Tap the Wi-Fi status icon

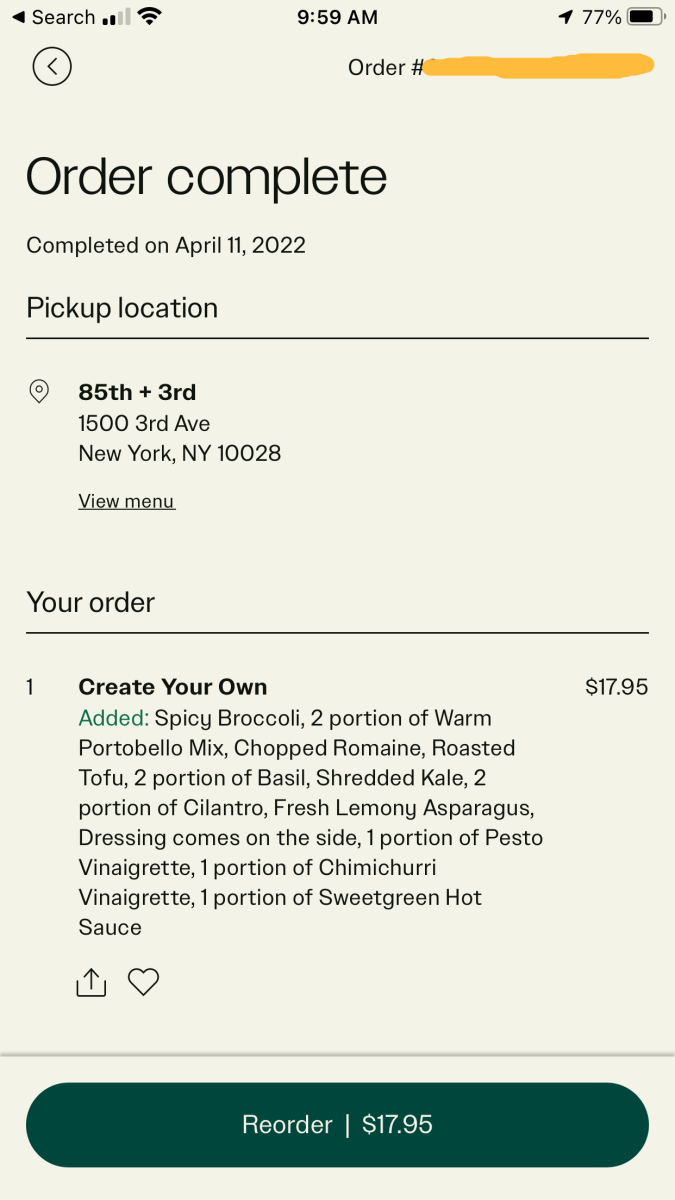pos(150,17)
